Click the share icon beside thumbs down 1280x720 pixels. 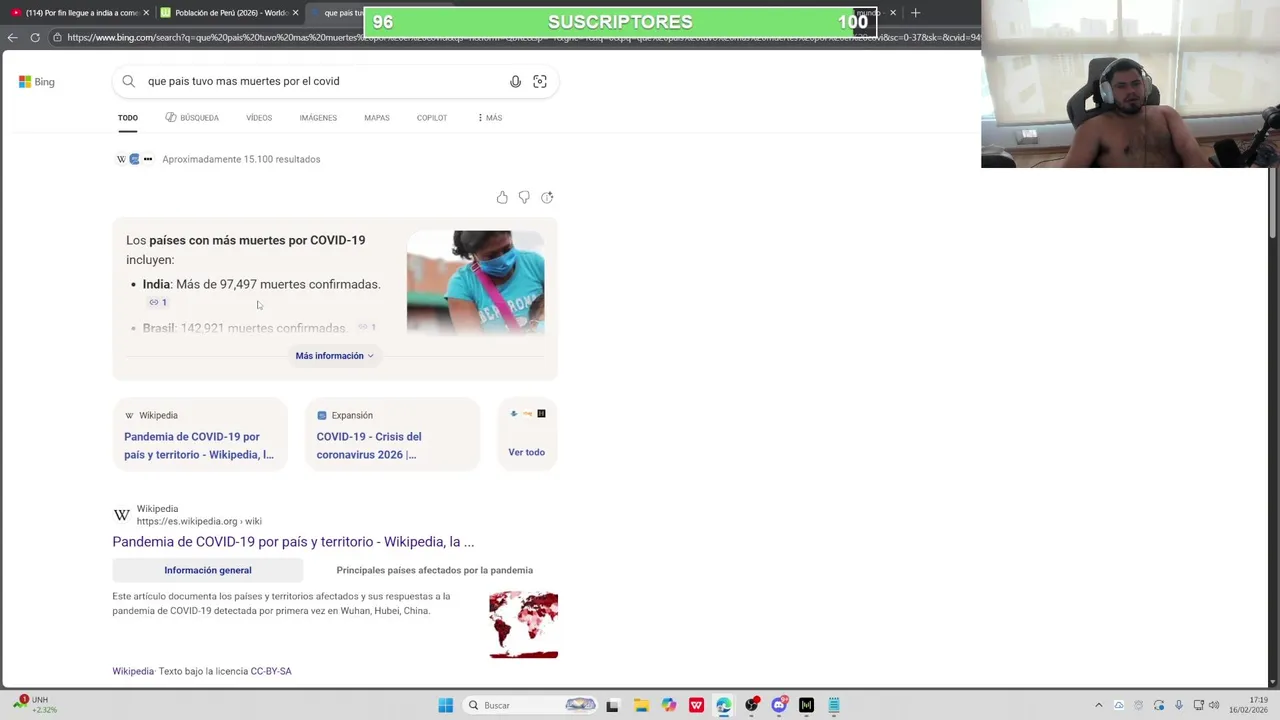pos(547,198)
